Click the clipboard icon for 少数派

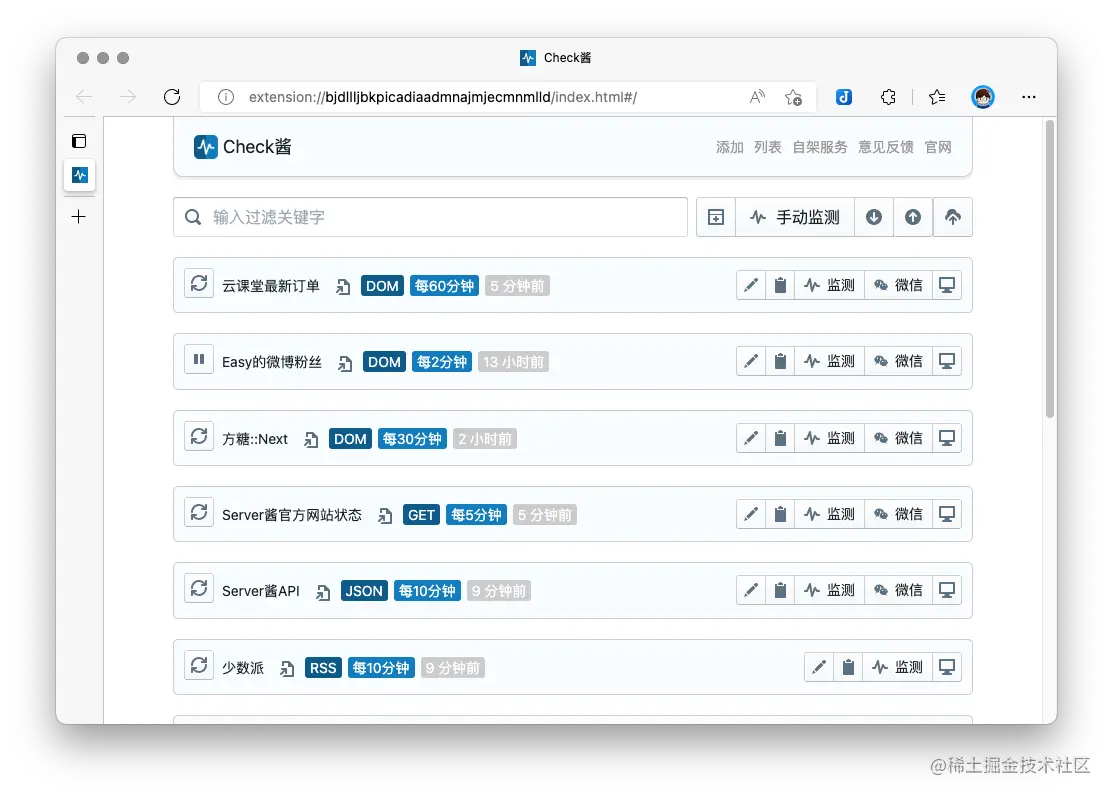pyautogui.click(x=848, y=667)
